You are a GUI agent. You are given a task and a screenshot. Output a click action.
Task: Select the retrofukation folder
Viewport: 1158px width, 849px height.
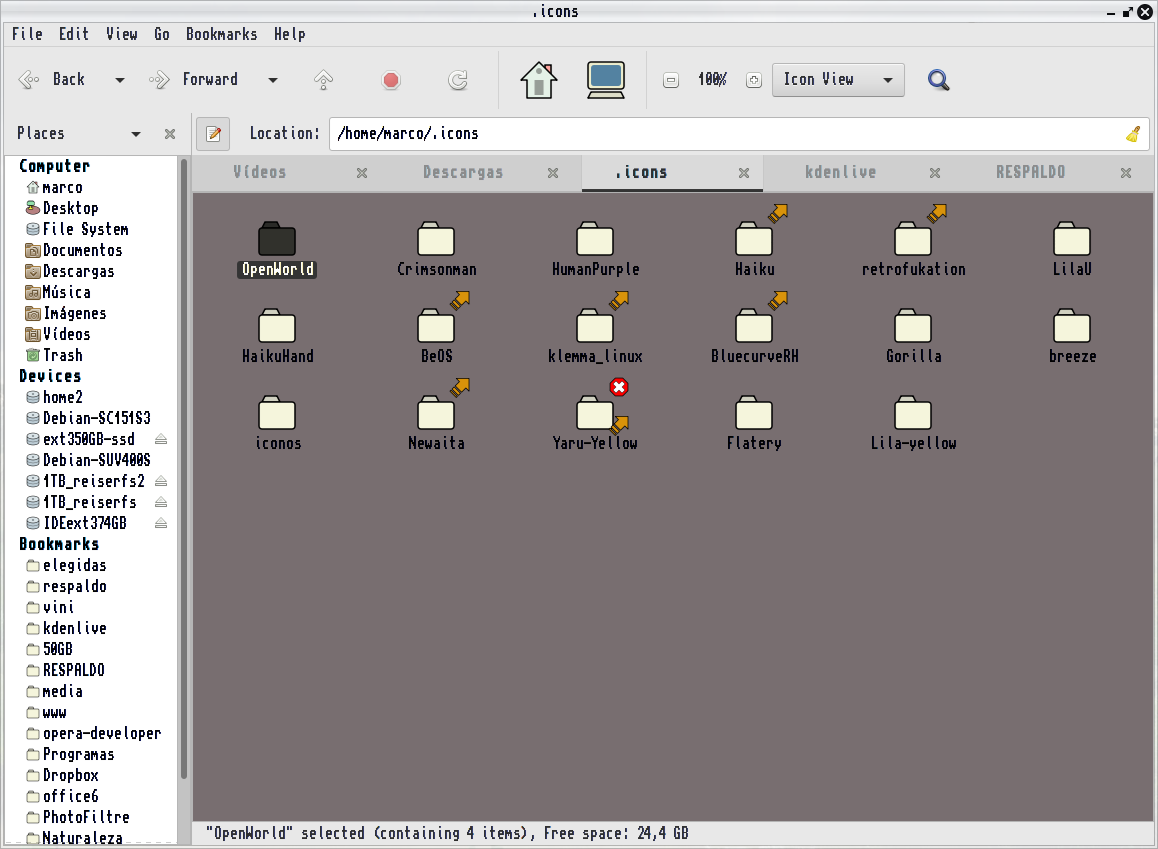coord(914,250)
